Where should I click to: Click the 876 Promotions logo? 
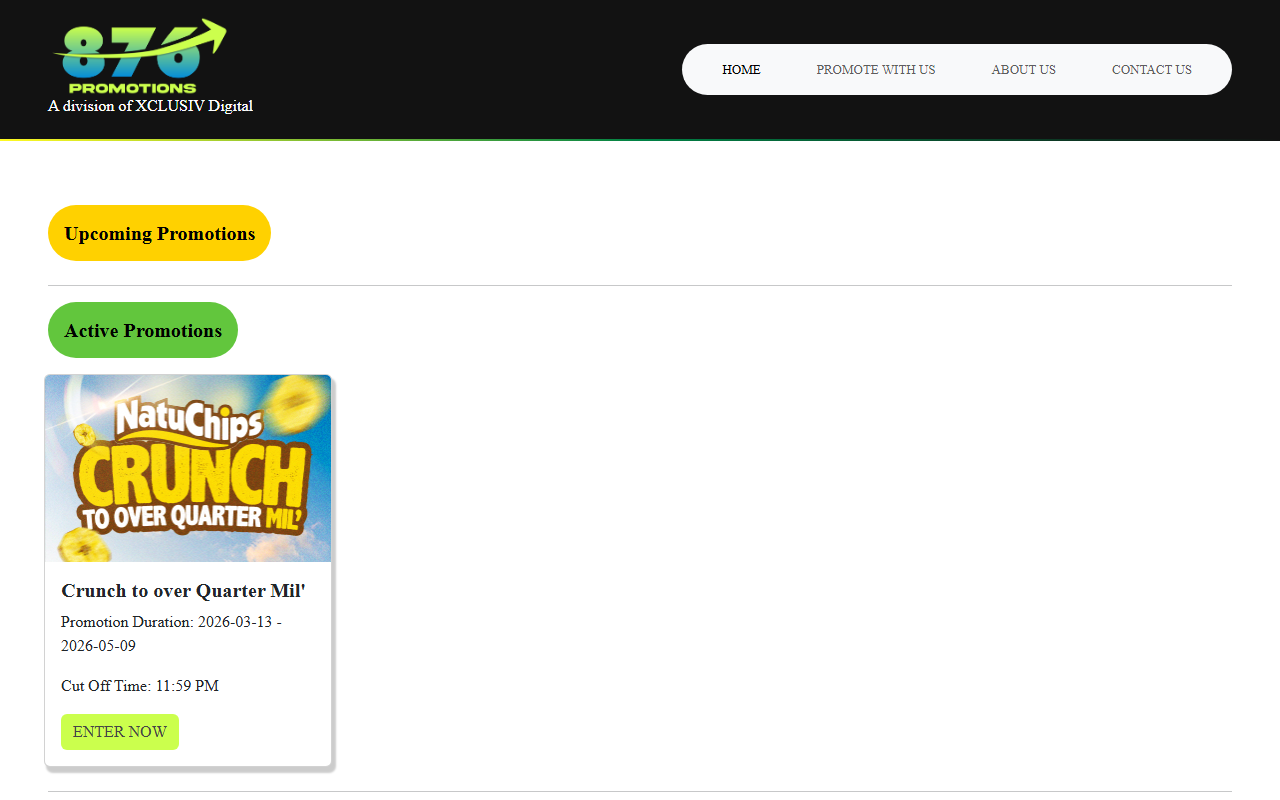(140, 56)
